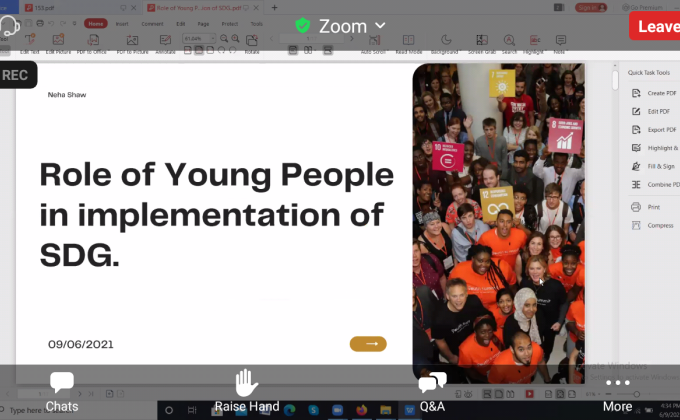This screenshot has width=680, height=420.
Task: Select the Compress tool
Action: [659, 226]
